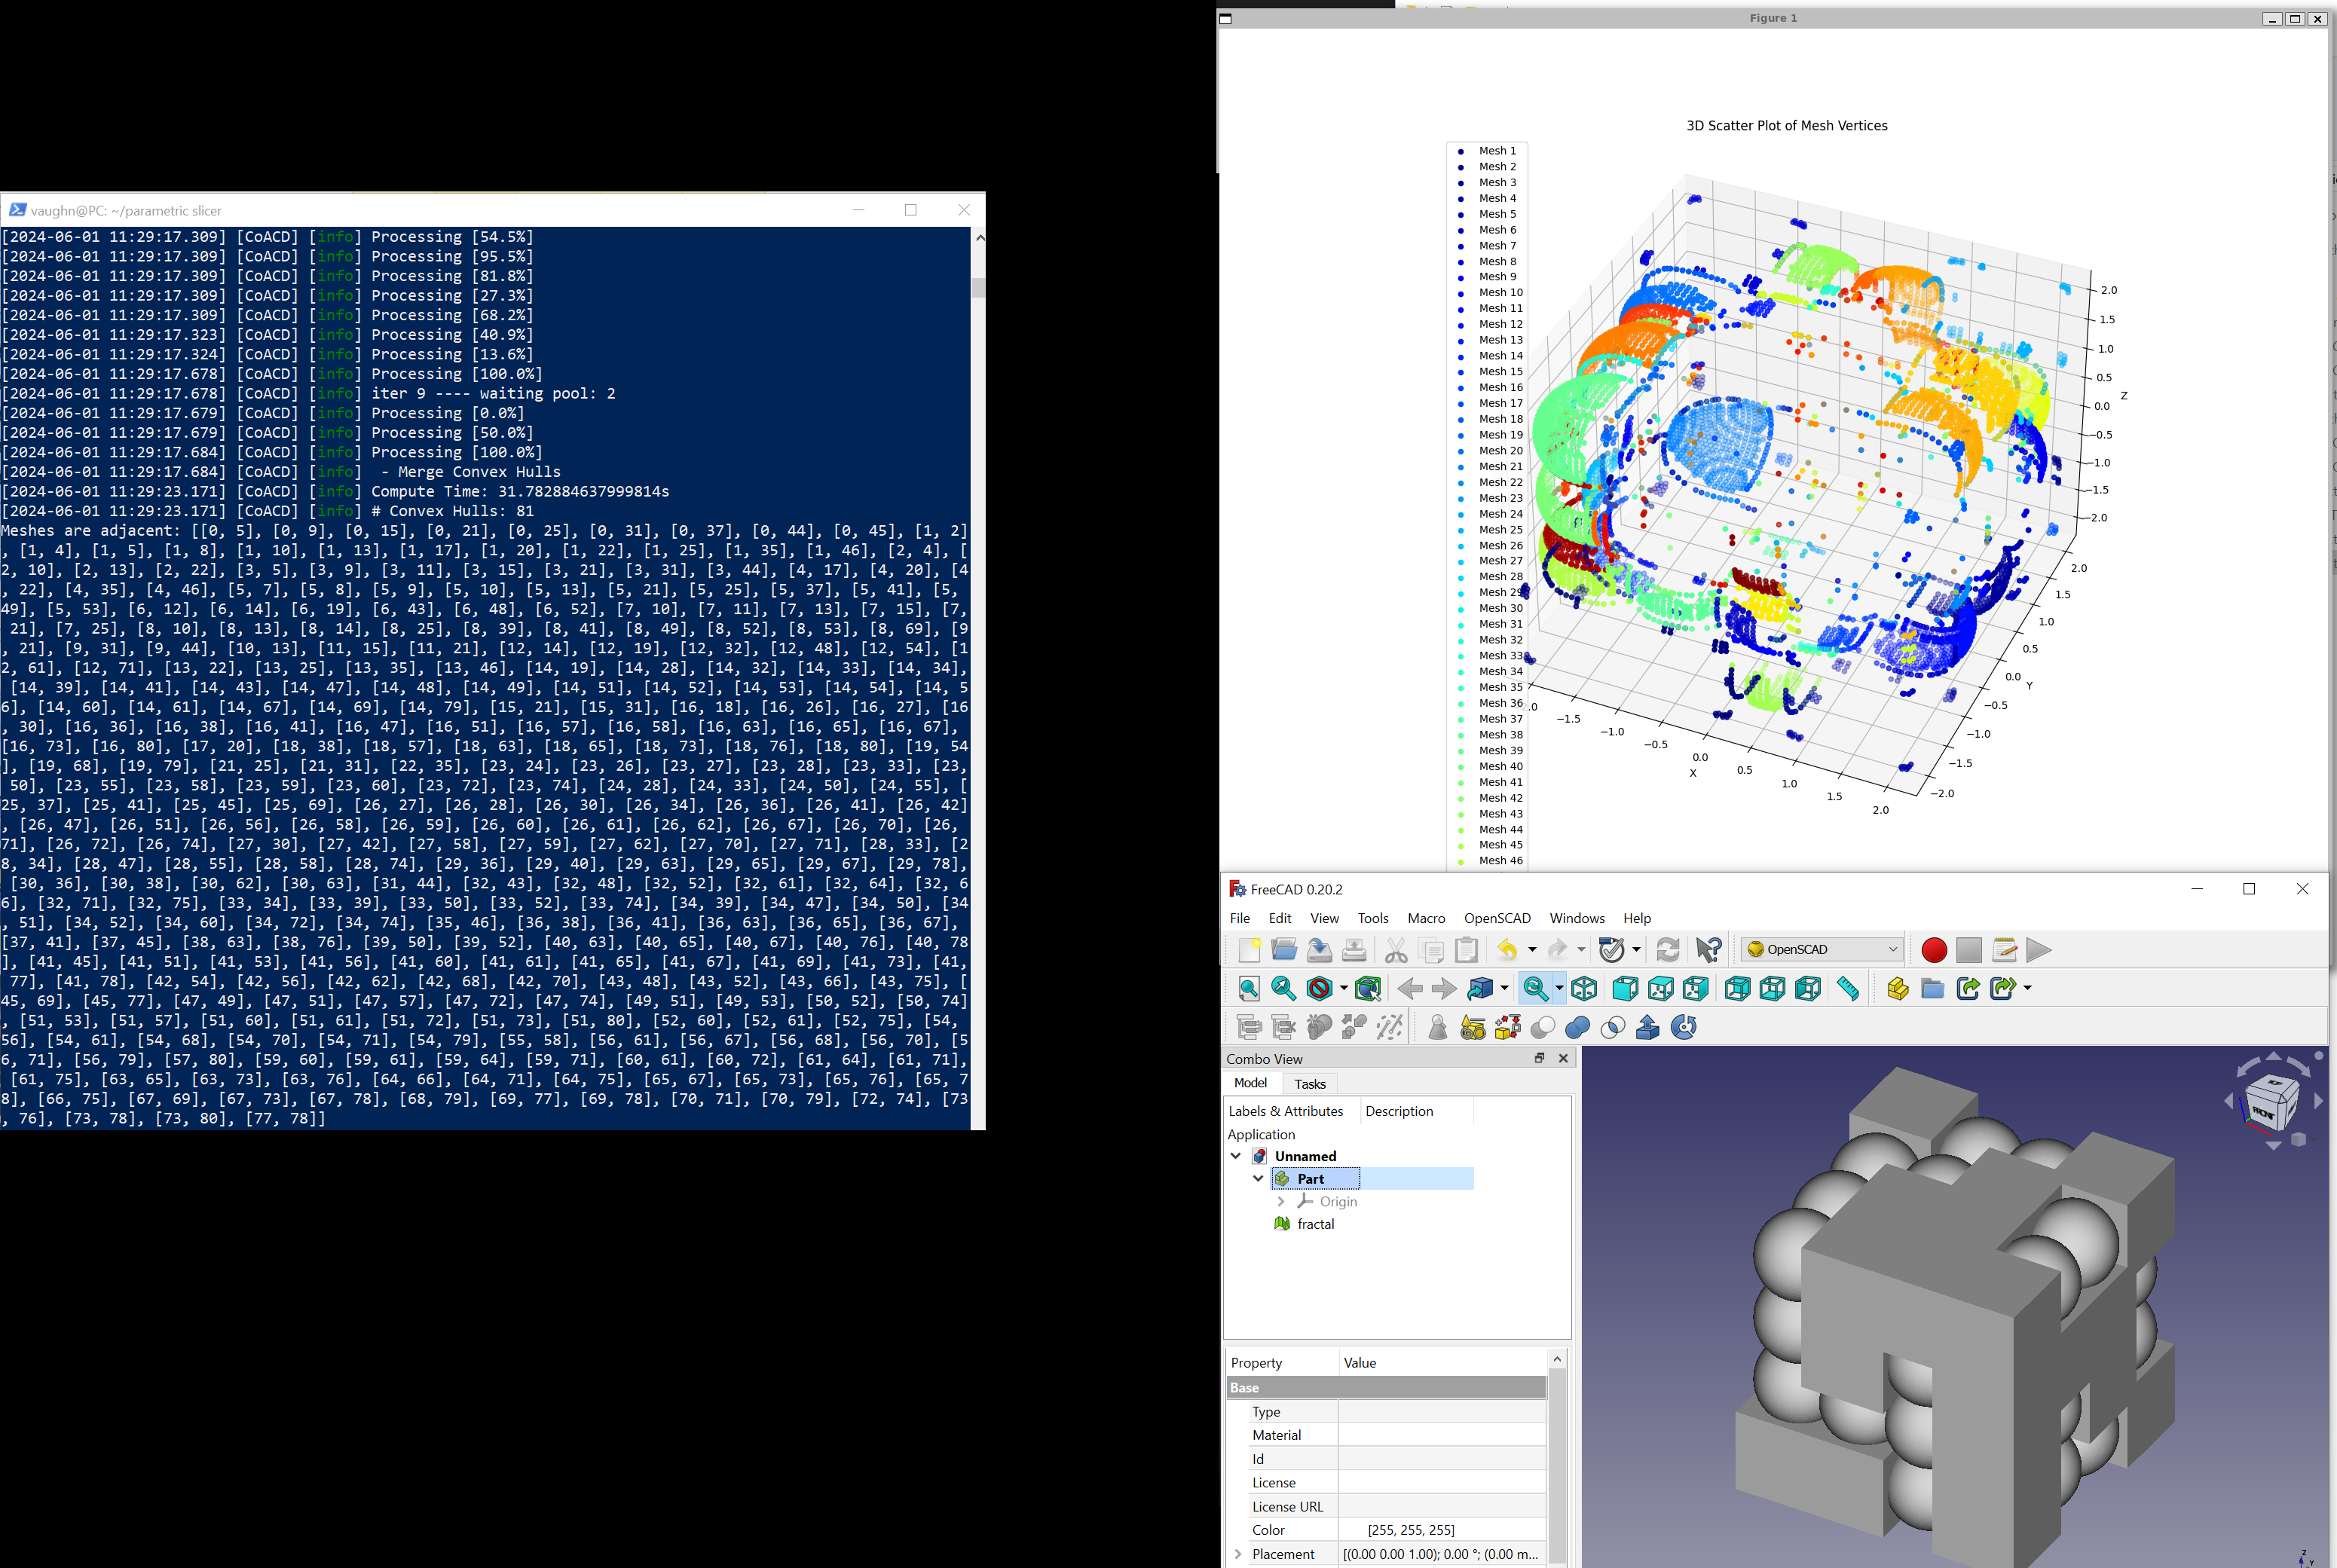Open the OpenSCAD workbench dropdown
This screenshot has height=1568, width=2337.
tap(1820, 950)
